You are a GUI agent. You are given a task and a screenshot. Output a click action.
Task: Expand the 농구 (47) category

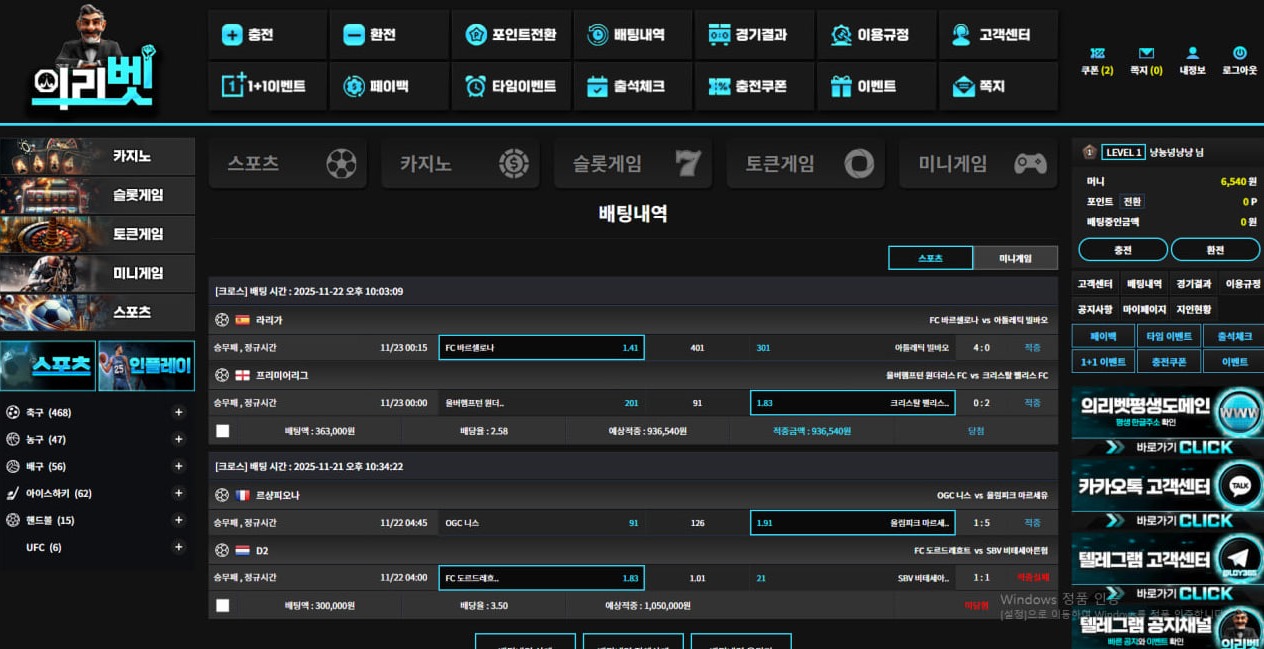pyautogui.click(x=179, y=439)
